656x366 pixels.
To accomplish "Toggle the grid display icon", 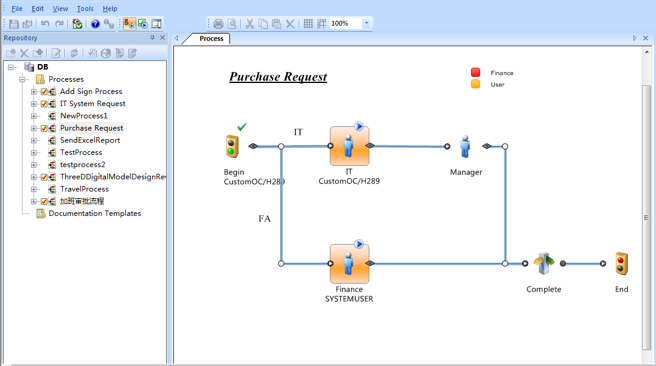I will coord(308,24).
